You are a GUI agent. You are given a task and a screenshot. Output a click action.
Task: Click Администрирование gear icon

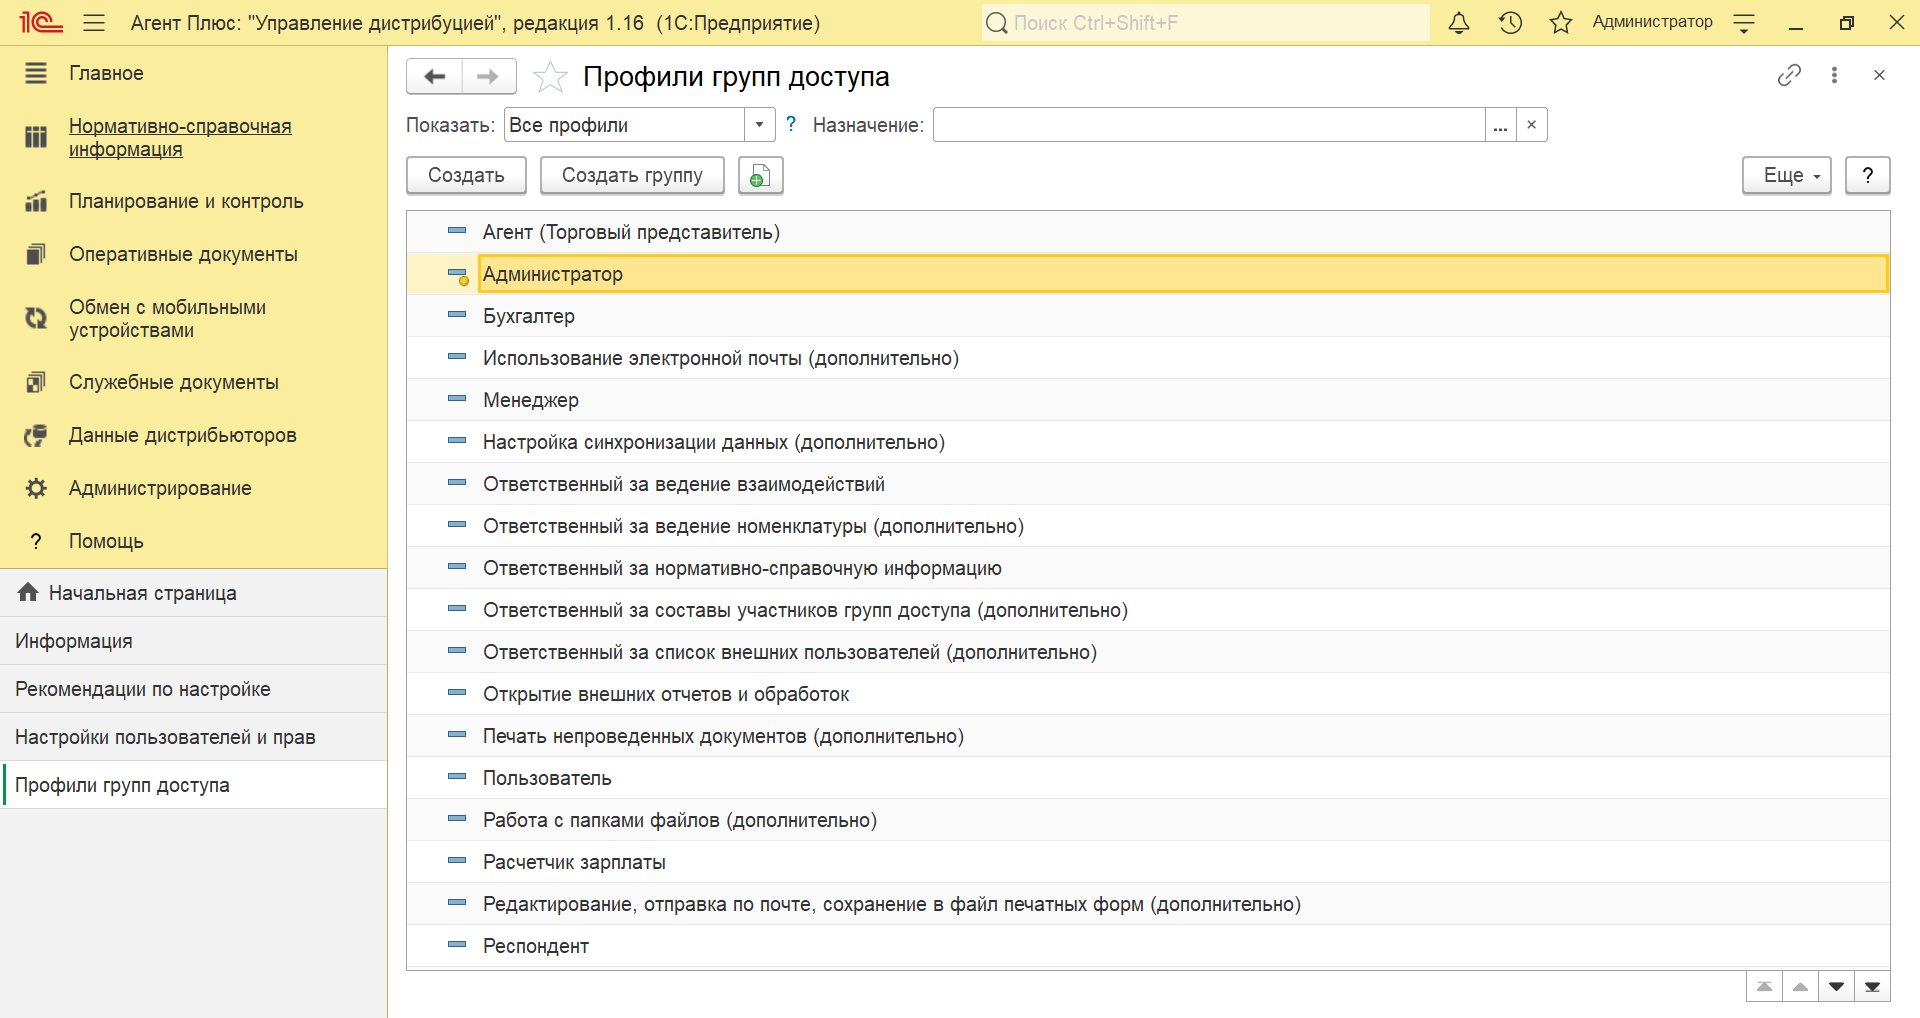click(36, 488)
